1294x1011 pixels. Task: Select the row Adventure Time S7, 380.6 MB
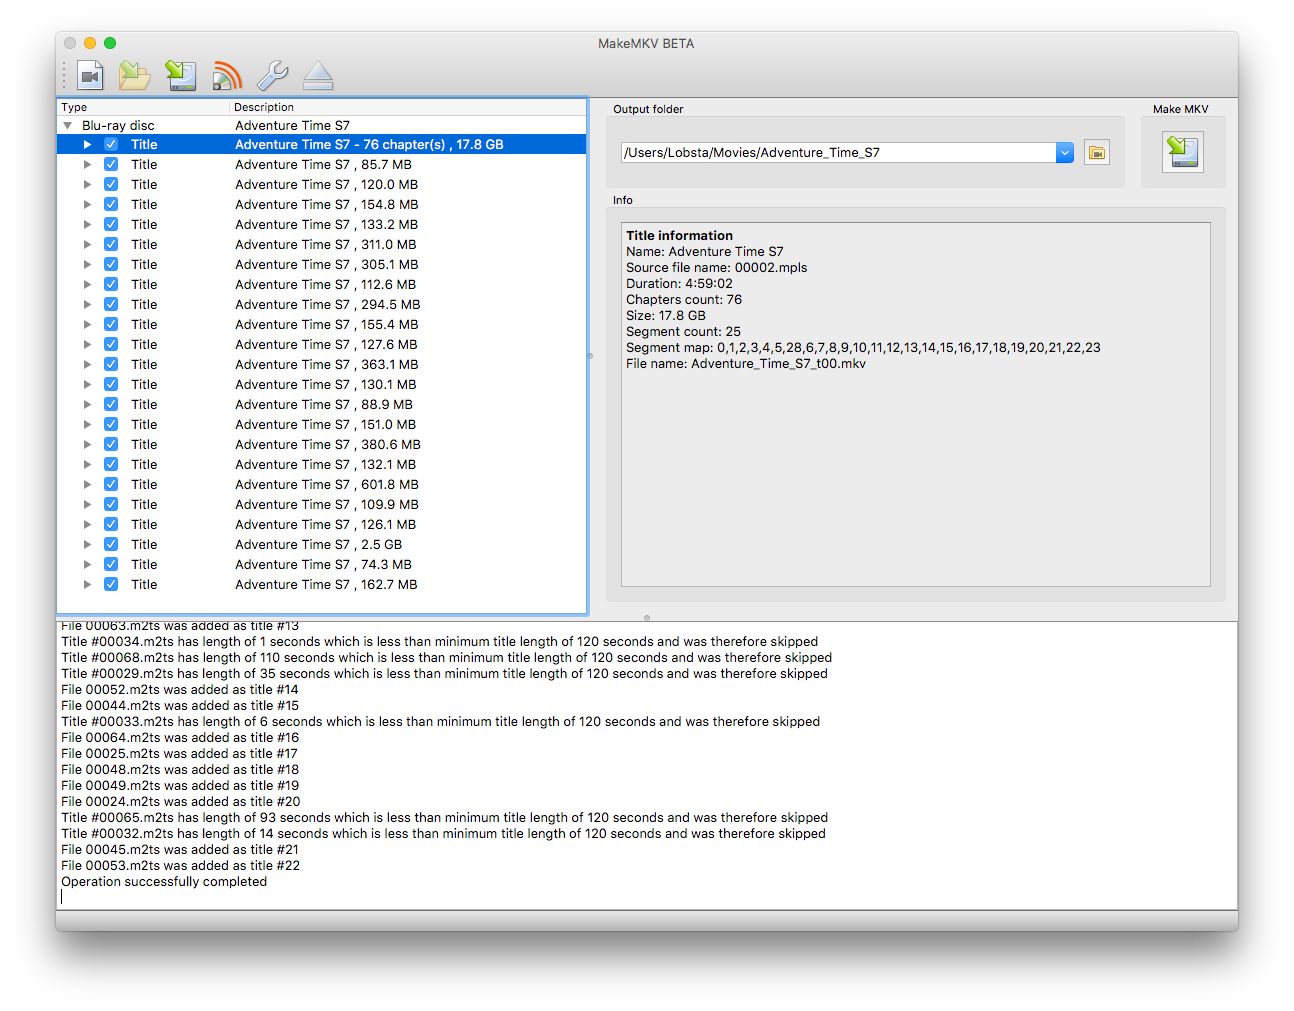pos(322,445)
